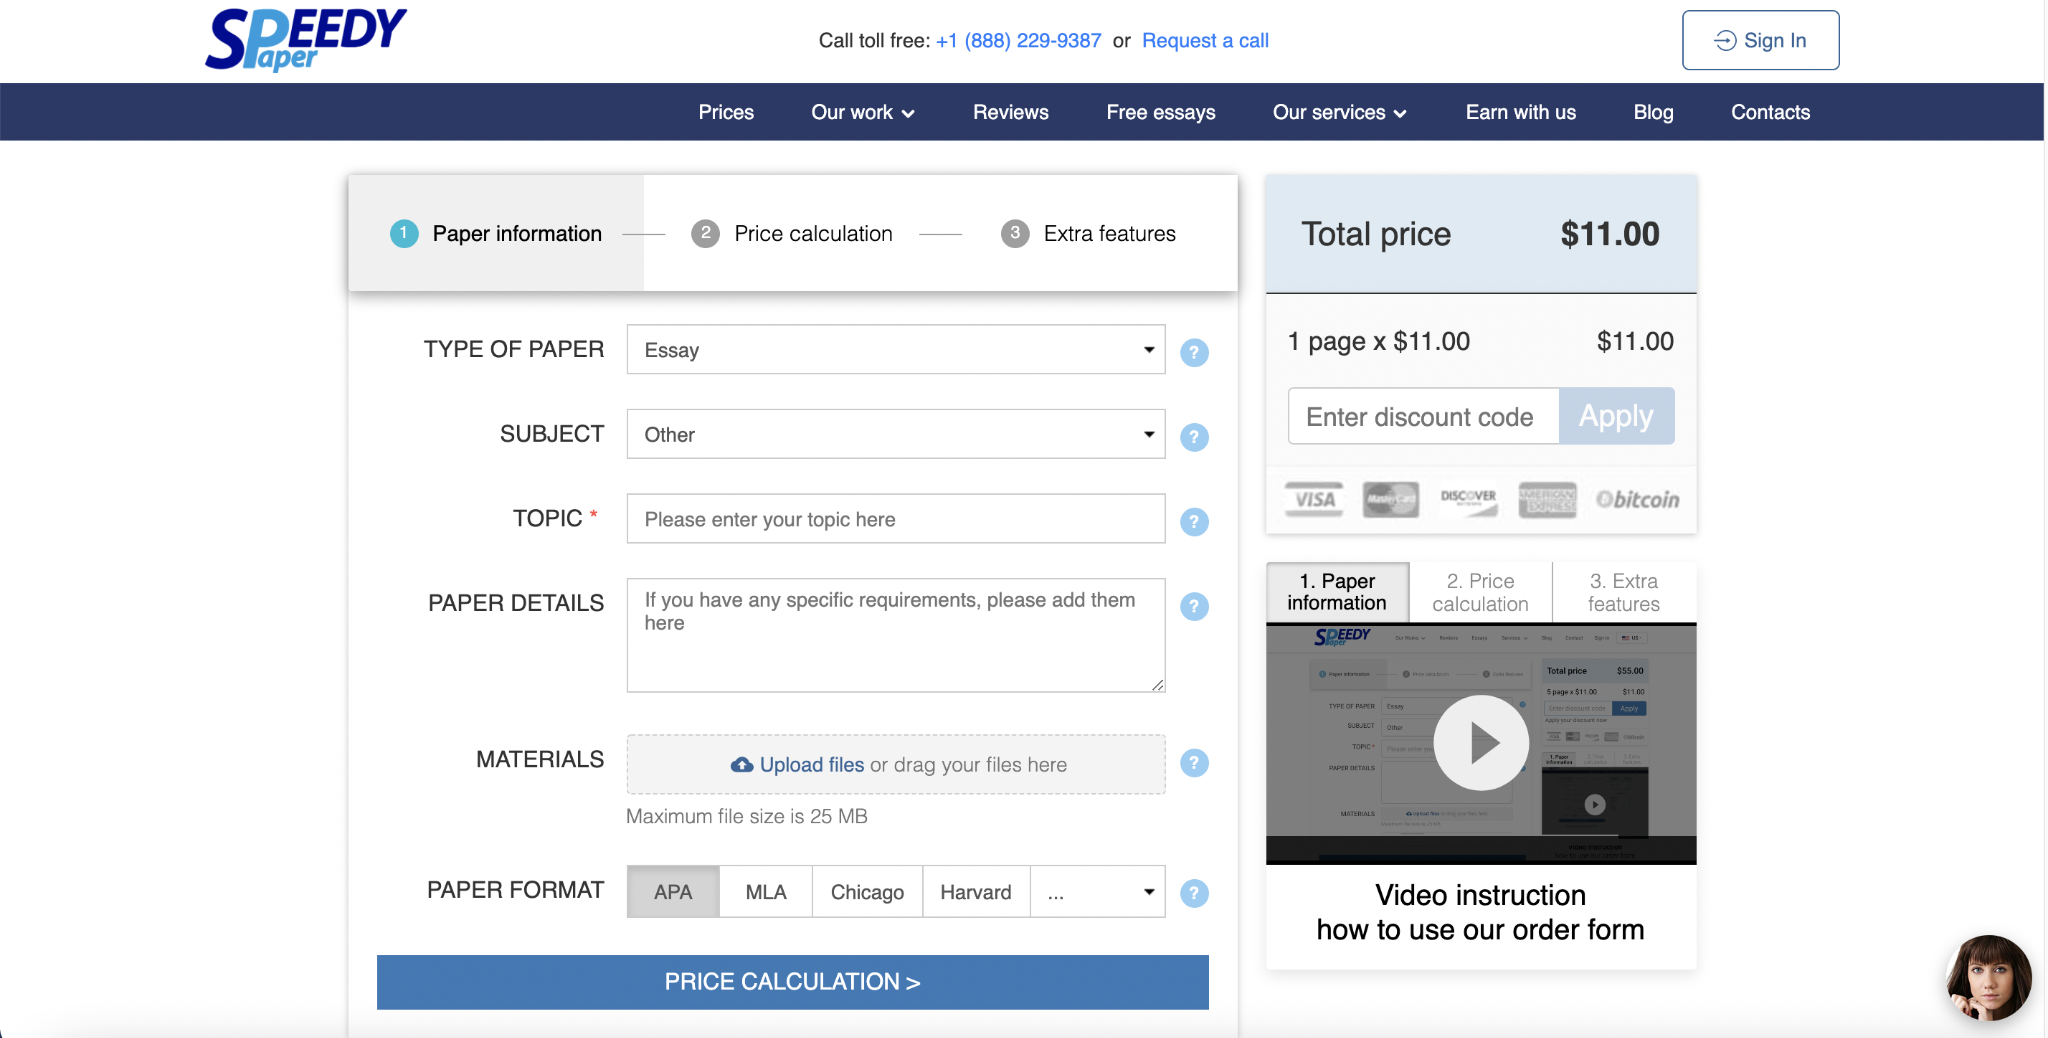Image resolution: width=2048 pixels, height=1038 pixels.
Task: Select APA paper format
Action: [673, 892]
